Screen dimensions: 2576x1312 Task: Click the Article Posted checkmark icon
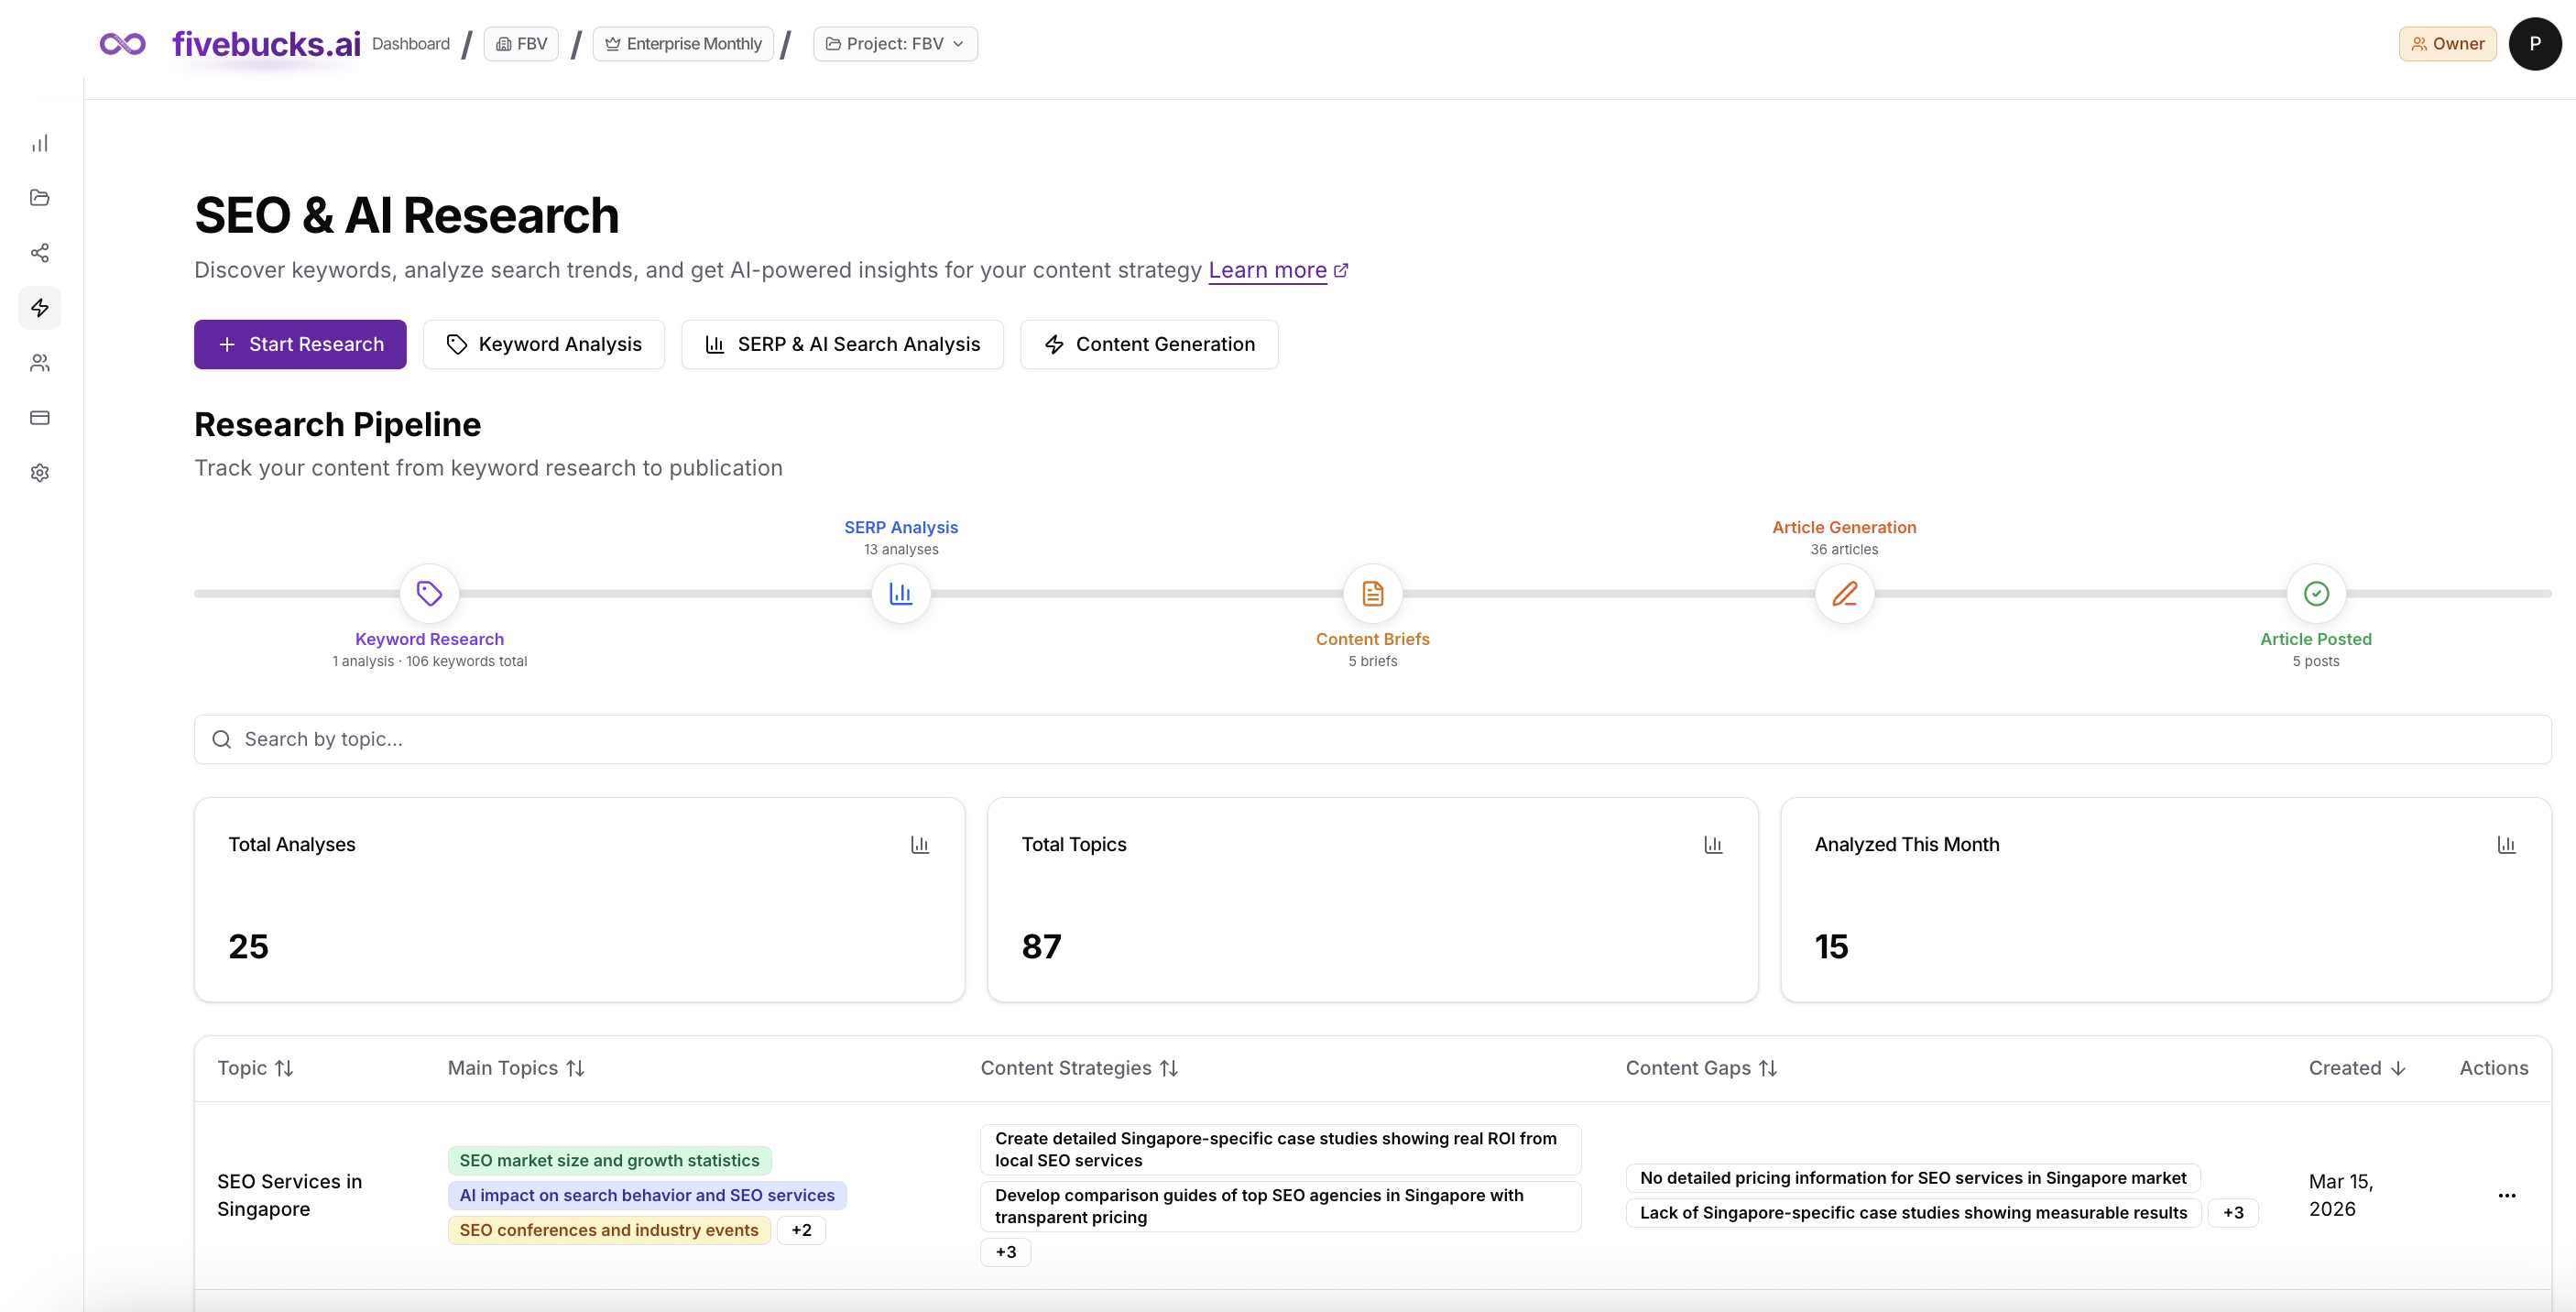coord(2315,594)
